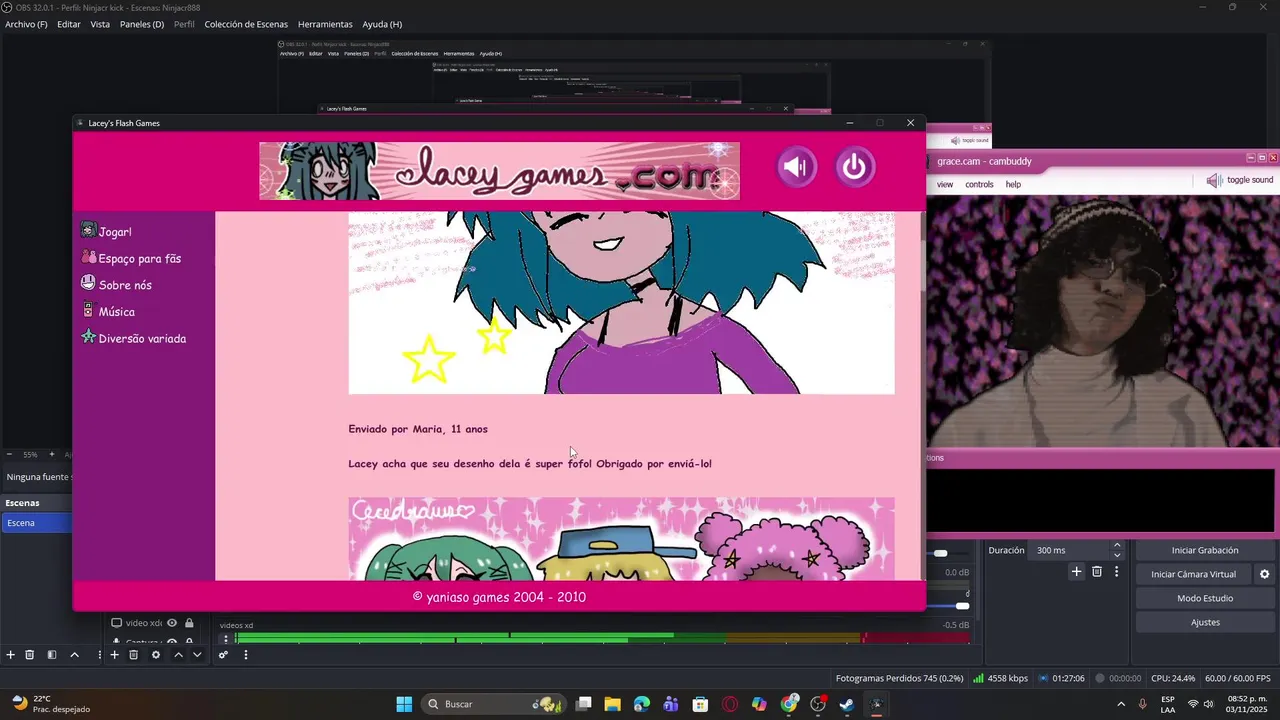Move source down in sources toolbar
Screen dimensions: 1280x720
(197, 655)
